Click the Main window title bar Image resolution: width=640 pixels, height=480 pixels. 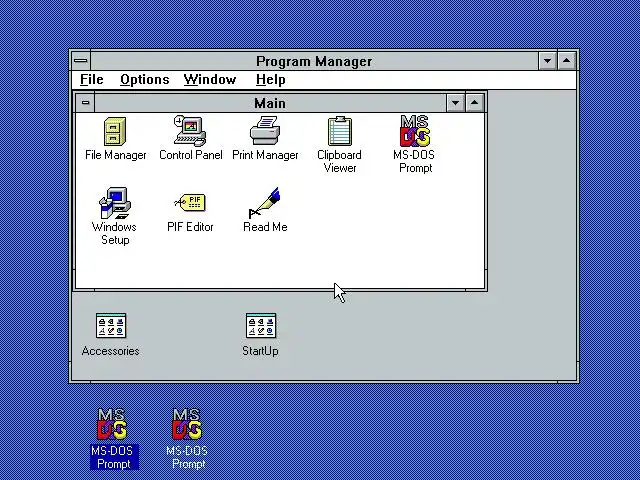pos(270,103)
